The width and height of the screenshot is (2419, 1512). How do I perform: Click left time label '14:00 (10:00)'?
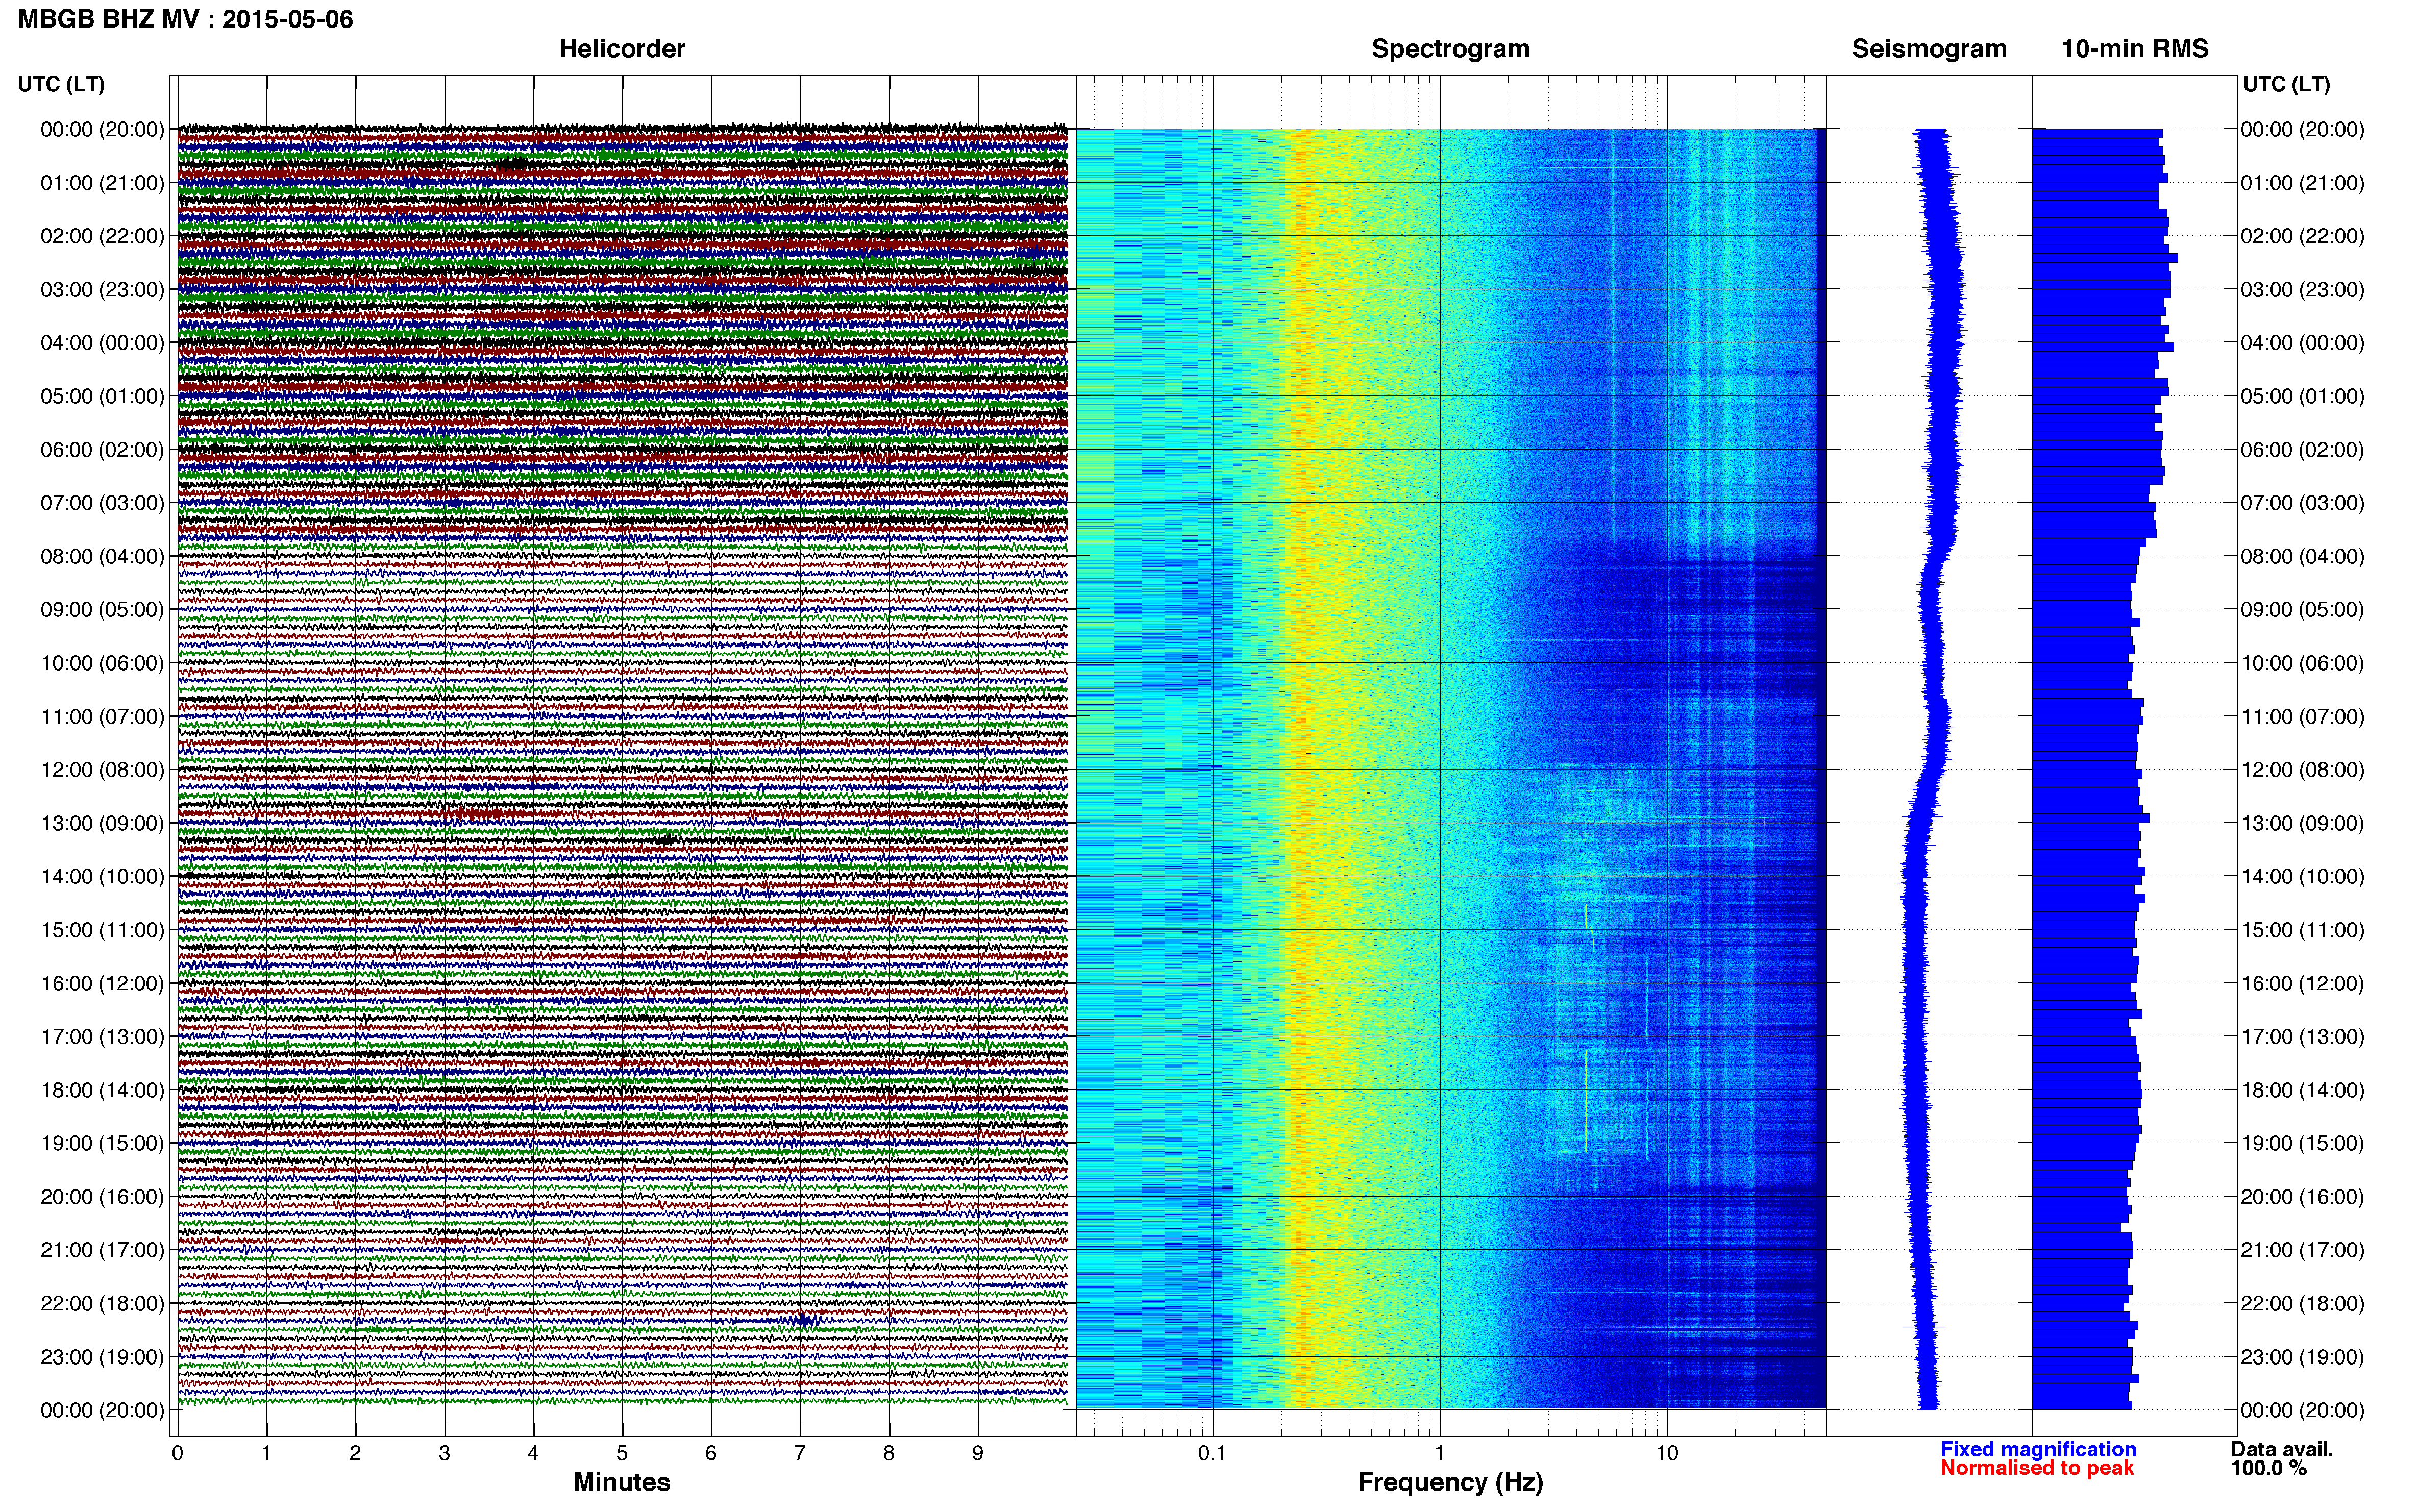click(102, 876)
